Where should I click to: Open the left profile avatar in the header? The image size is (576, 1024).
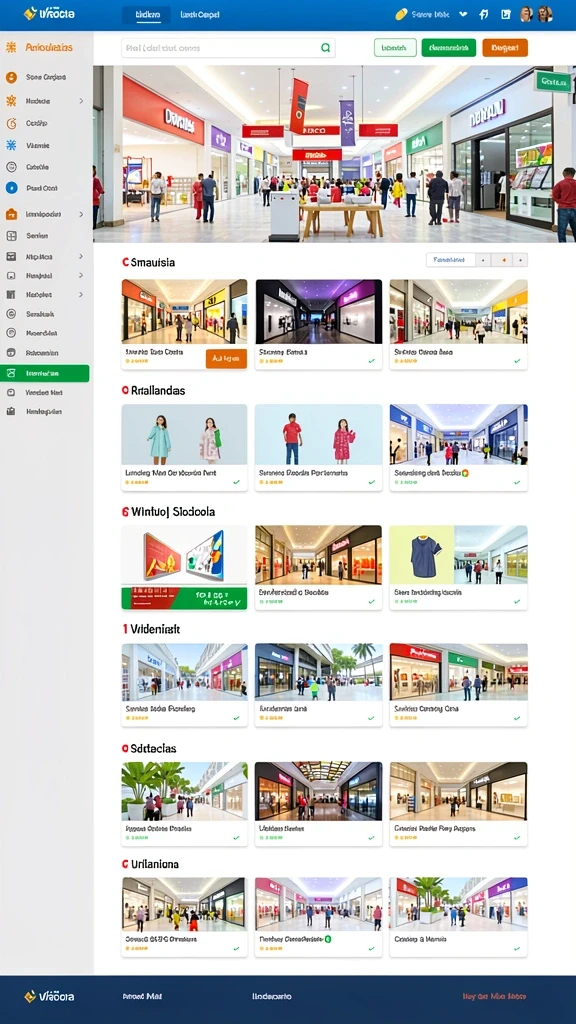[x=526, y=14]
